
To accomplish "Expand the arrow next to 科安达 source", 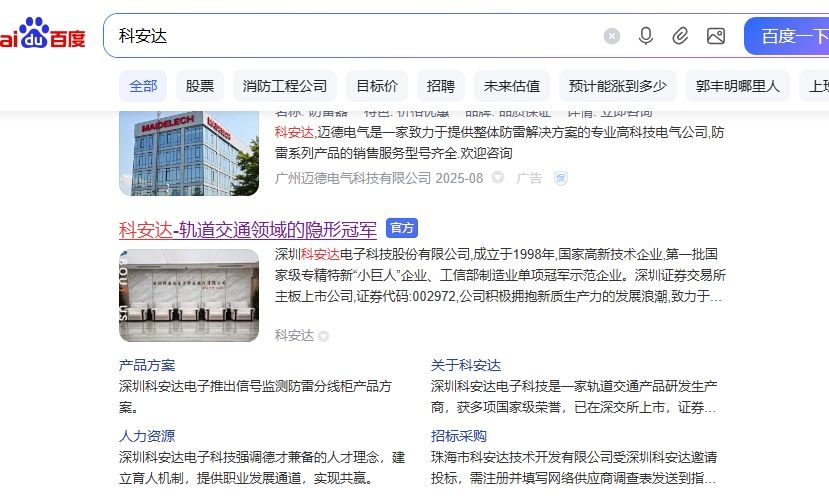I will [x=324, y=336].
